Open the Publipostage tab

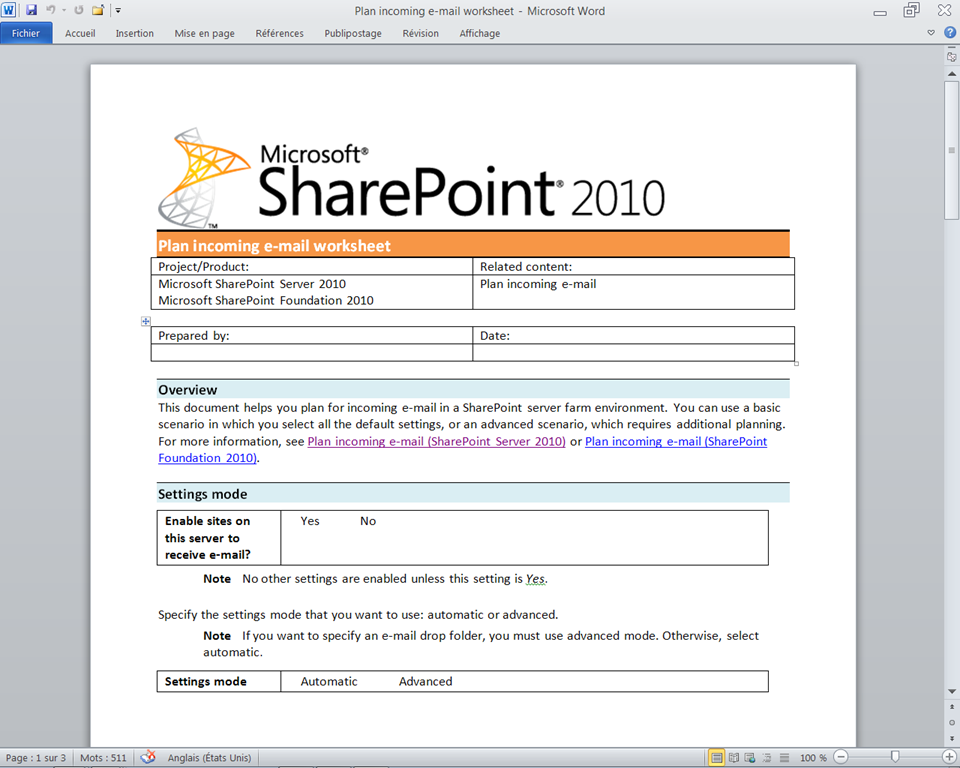point(353,33)
